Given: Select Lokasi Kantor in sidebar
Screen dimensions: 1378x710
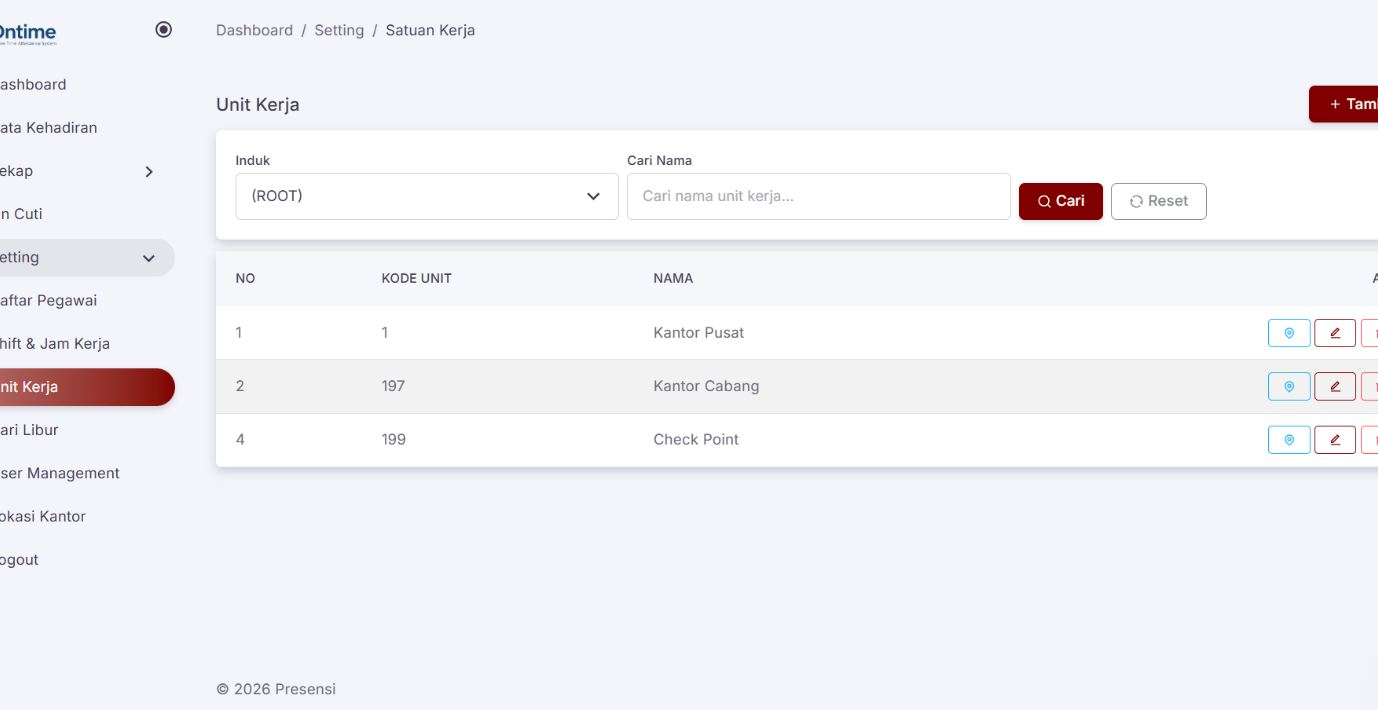Looking at the screenshot, I should click(x=43, y=516).
